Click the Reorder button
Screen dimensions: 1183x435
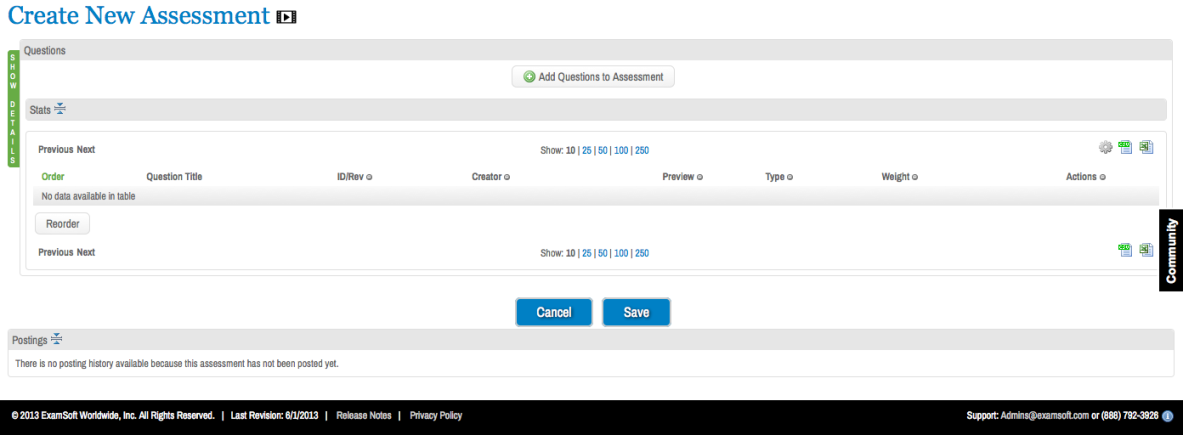tap(62, 224)
